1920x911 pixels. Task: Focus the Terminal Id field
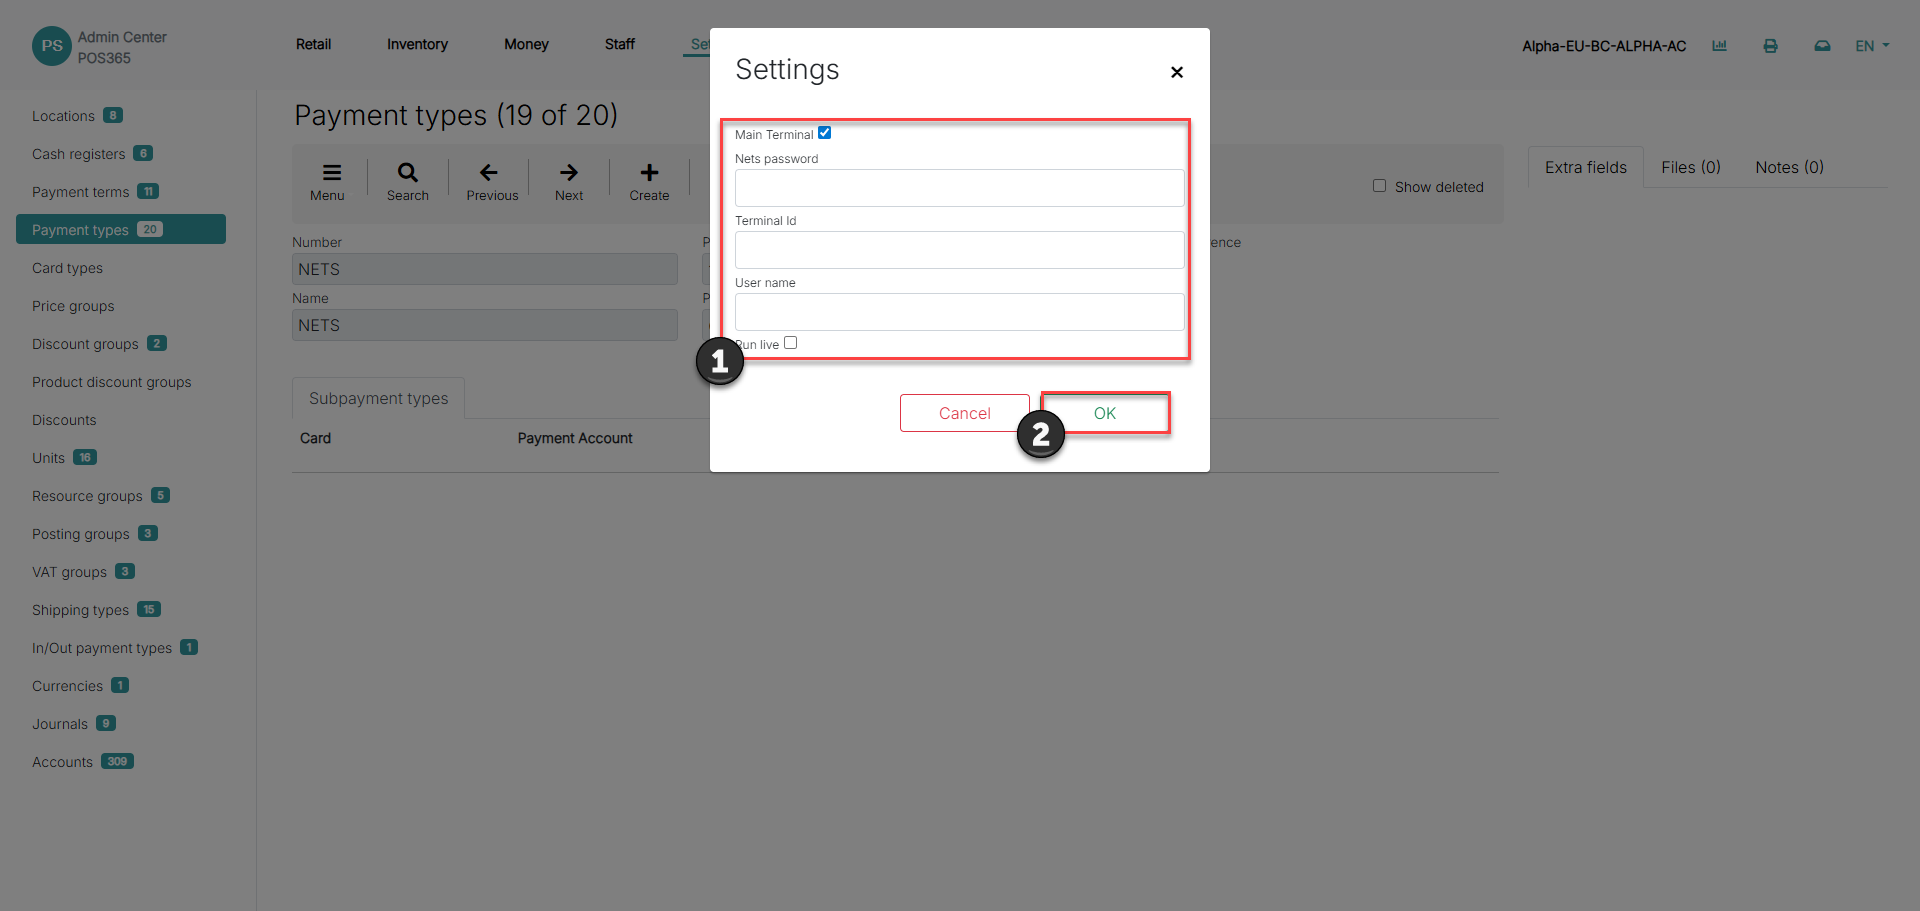point(959,250)
